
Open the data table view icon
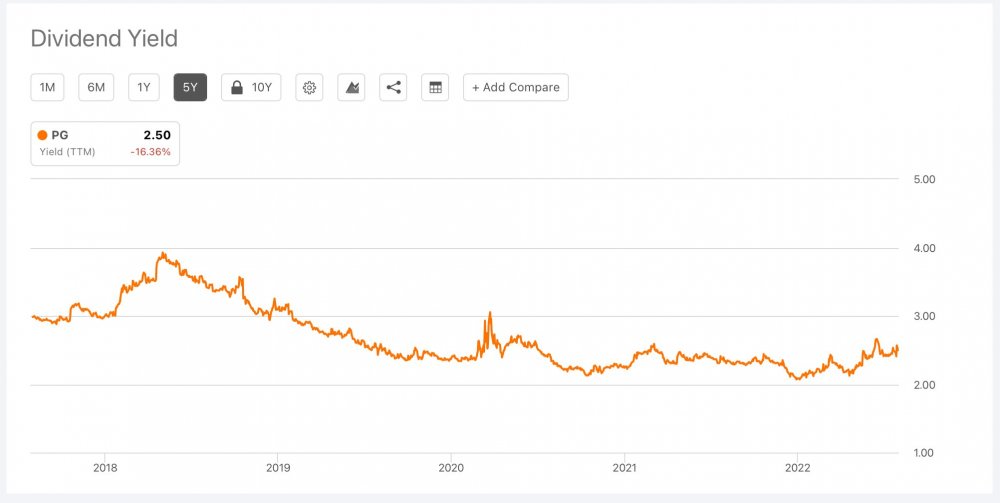coord(435,88)
